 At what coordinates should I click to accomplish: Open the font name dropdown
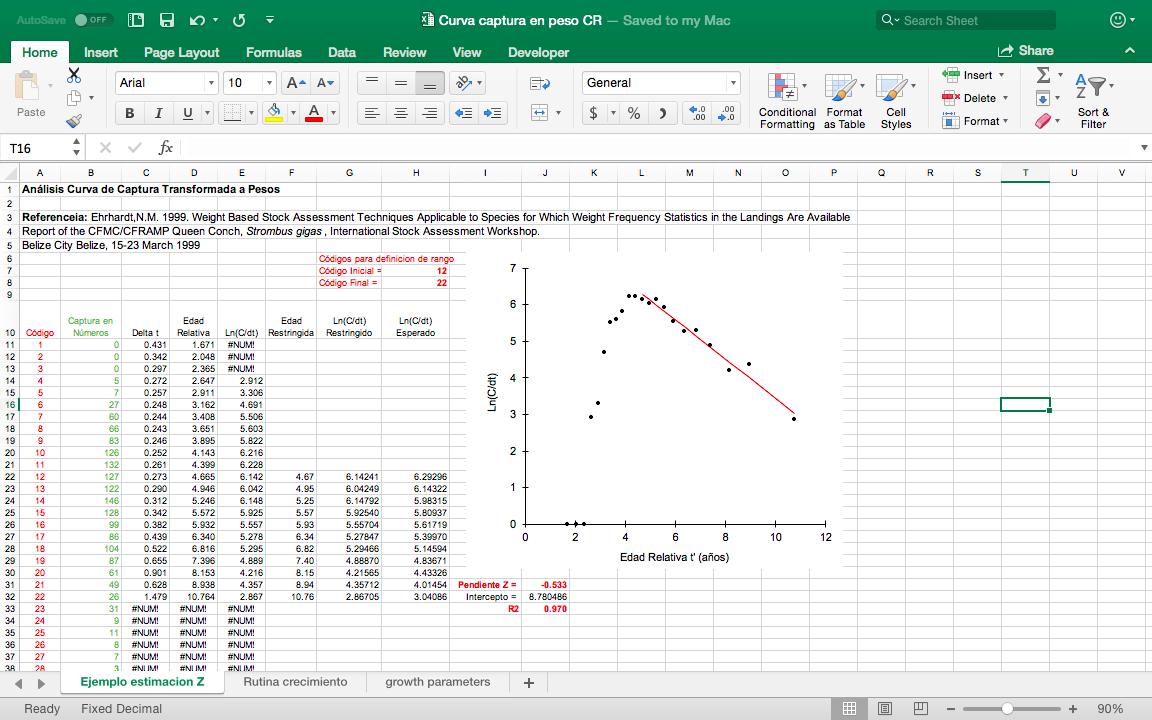point(211,83)
